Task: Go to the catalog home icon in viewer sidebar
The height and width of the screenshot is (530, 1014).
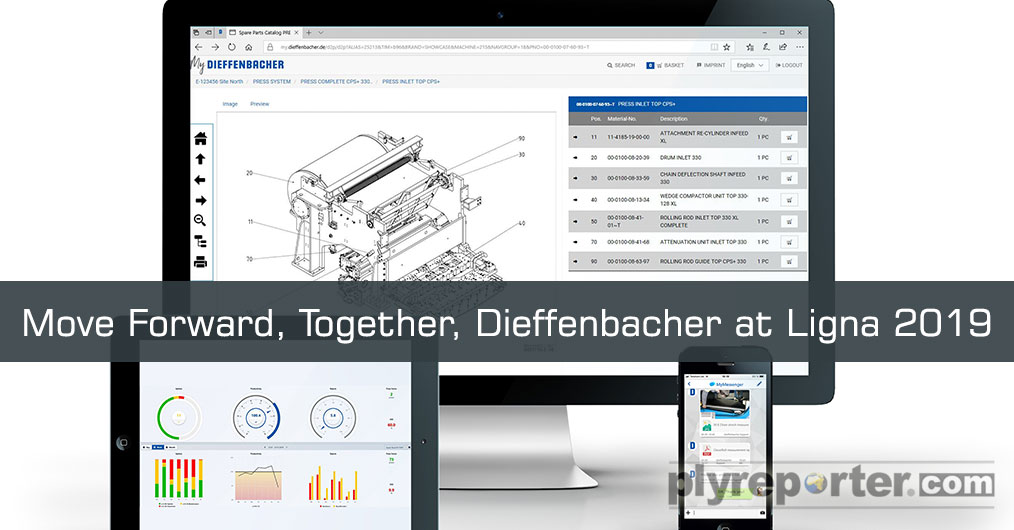Action: click(200, 138)
